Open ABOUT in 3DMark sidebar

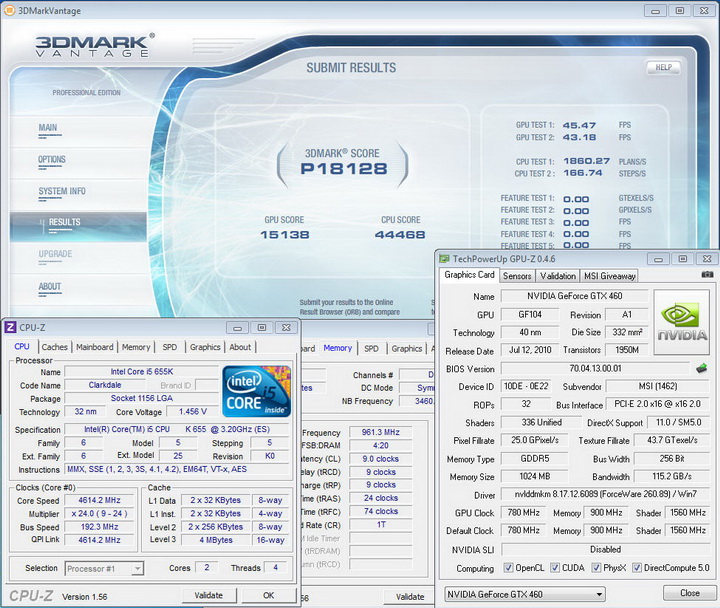click(x=50, y=287)
